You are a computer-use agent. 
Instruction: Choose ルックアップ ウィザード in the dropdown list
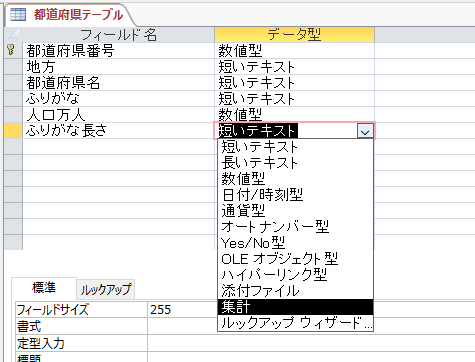pyautogui.click(x=295, y=323)
